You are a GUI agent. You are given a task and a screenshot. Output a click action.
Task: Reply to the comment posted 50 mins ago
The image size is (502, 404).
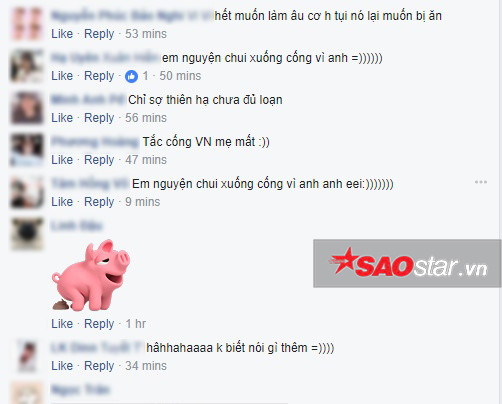[99, 76]
